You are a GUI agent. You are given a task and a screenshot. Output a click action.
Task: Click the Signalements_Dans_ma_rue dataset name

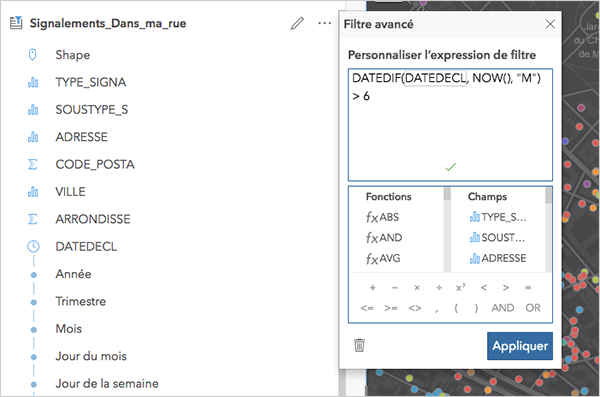[x=108, y=23]
